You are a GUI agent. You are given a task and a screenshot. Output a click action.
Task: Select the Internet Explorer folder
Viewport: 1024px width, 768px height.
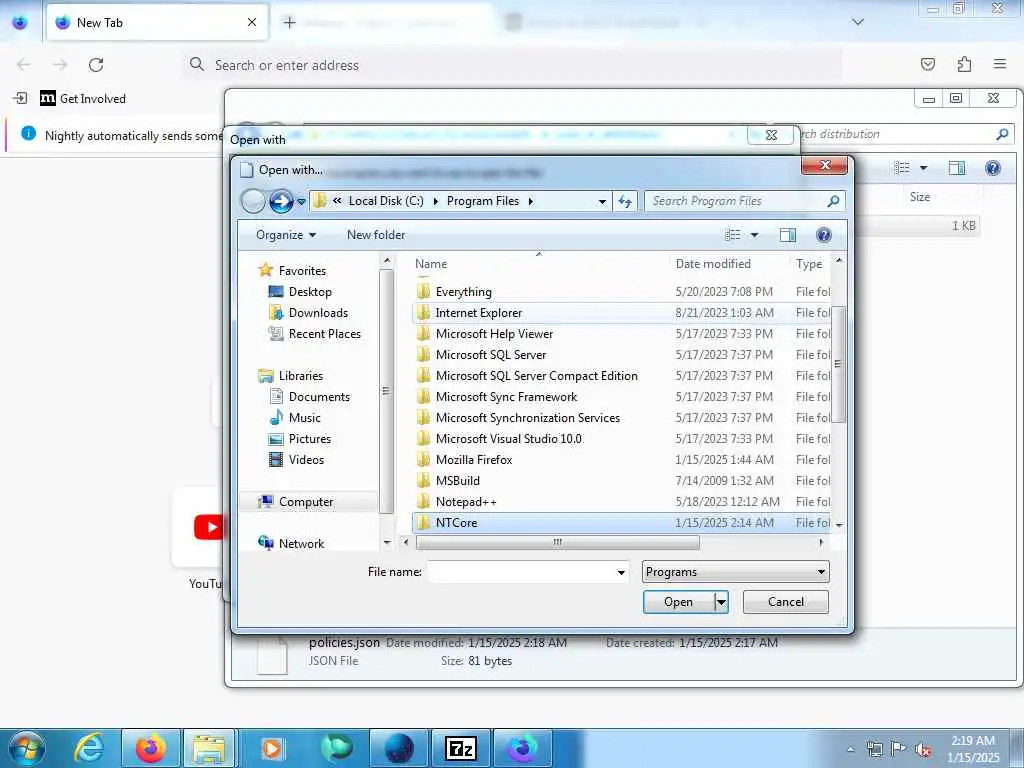click(478, 313)
